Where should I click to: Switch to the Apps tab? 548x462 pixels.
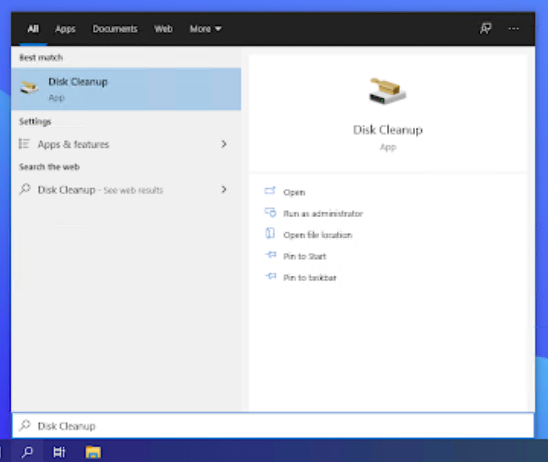tap(65, 29)
